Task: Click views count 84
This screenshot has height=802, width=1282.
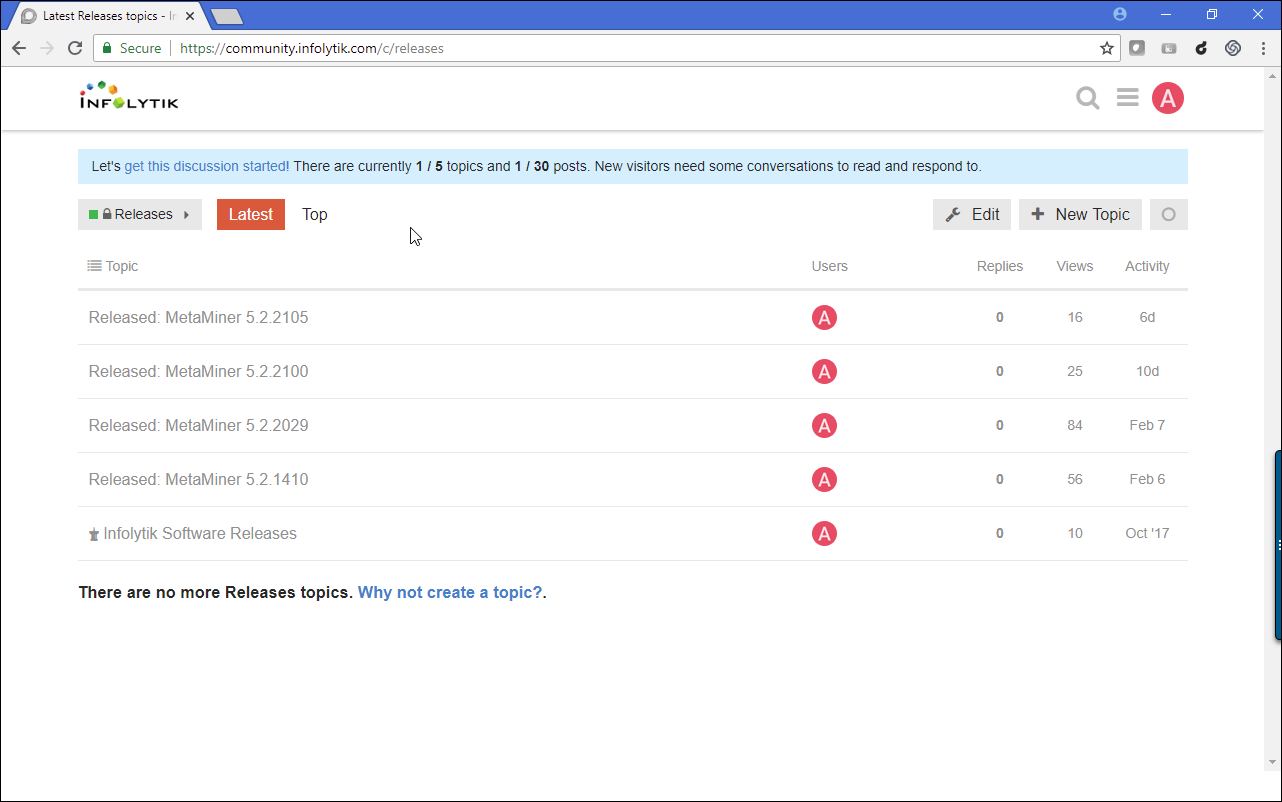Action: [1075, 426]
